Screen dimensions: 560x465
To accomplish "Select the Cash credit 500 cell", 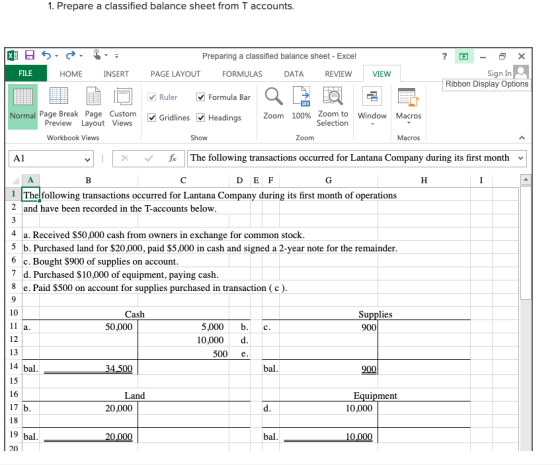I will coord(183,354).
